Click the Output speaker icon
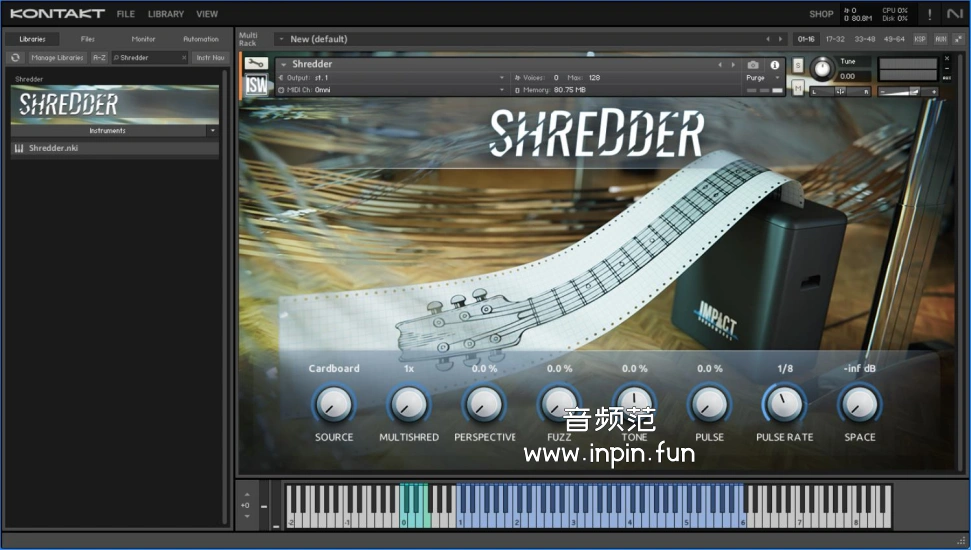The width and height of the screenshot is (971, 550). (x=281, y=78)
